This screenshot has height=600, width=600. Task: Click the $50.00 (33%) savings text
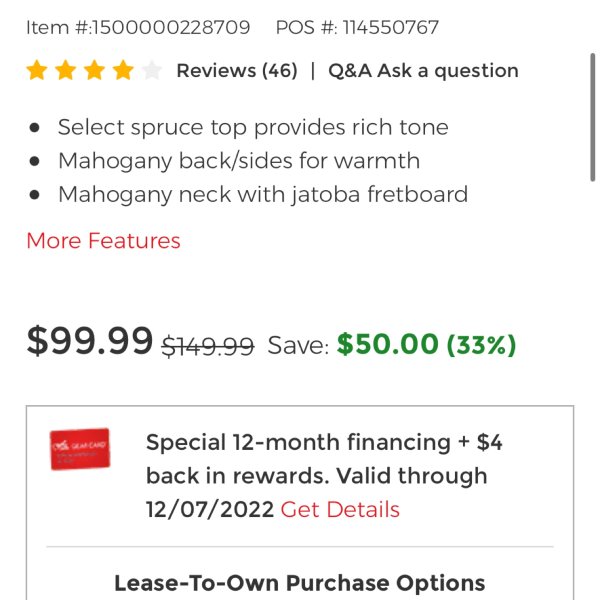426,344
